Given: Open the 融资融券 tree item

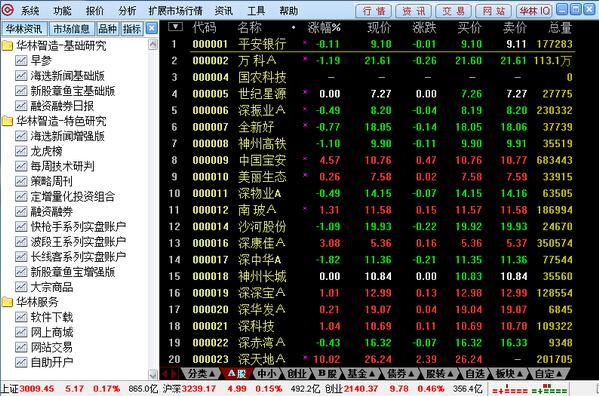Looking at the screenshot, I should point(52,212).
